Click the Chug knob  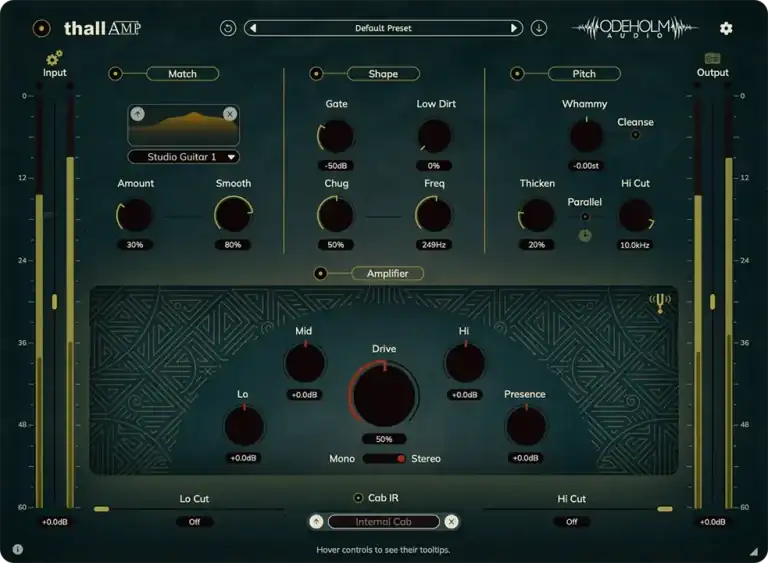point(336,215)
